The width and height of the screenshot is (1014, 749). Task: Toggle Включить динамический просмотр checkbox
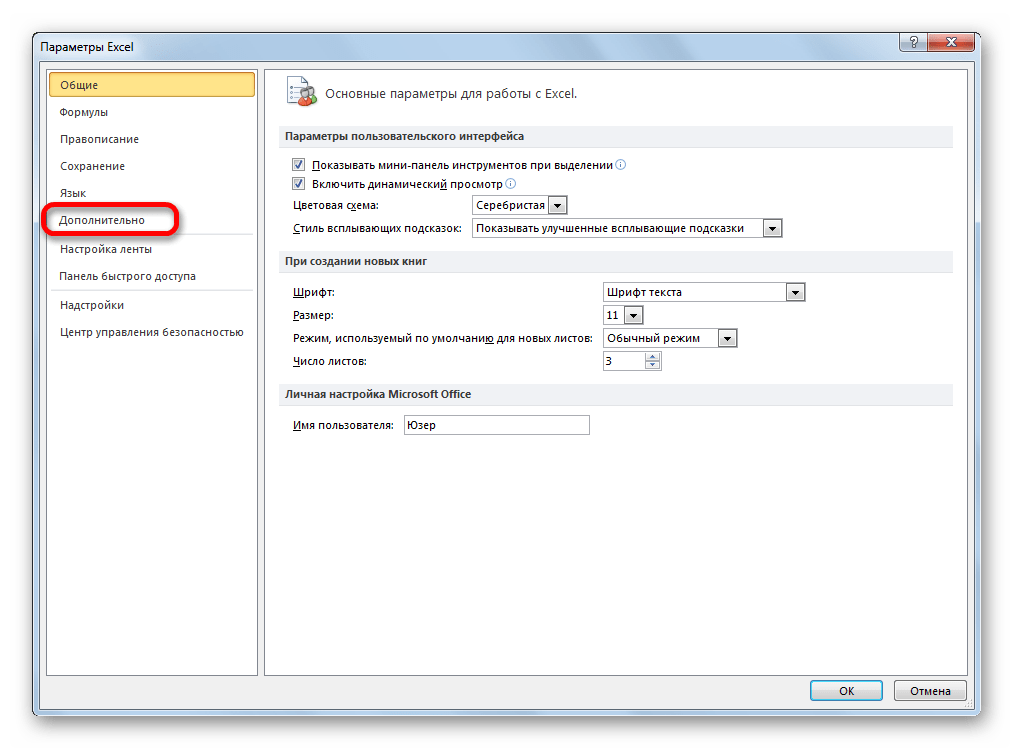click(298, 184)
